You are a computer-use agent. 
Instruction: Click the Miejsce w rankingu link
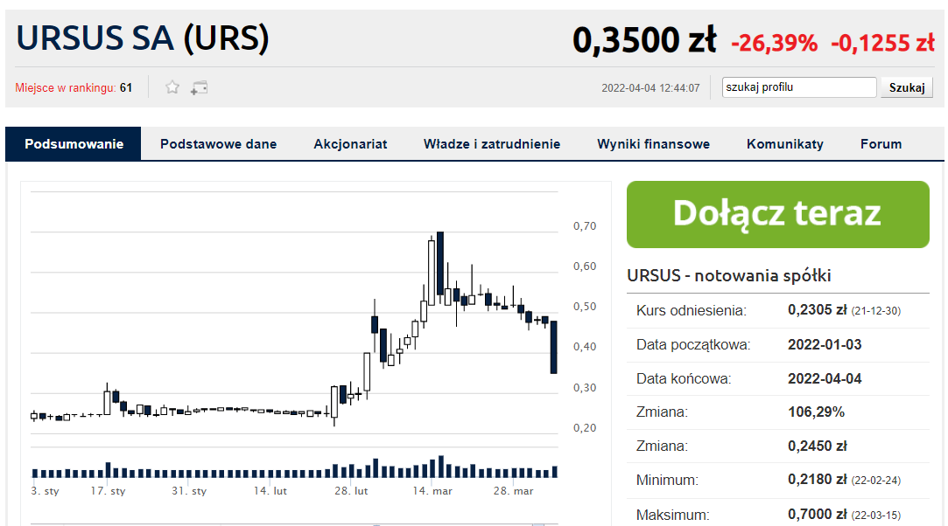[x=65, y=88]
